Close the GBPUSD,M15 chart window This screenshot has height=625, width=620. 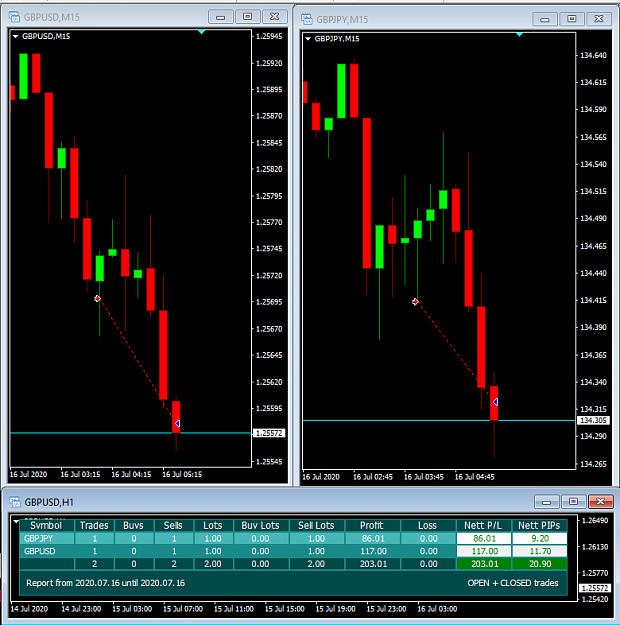[x=275, y=17]
